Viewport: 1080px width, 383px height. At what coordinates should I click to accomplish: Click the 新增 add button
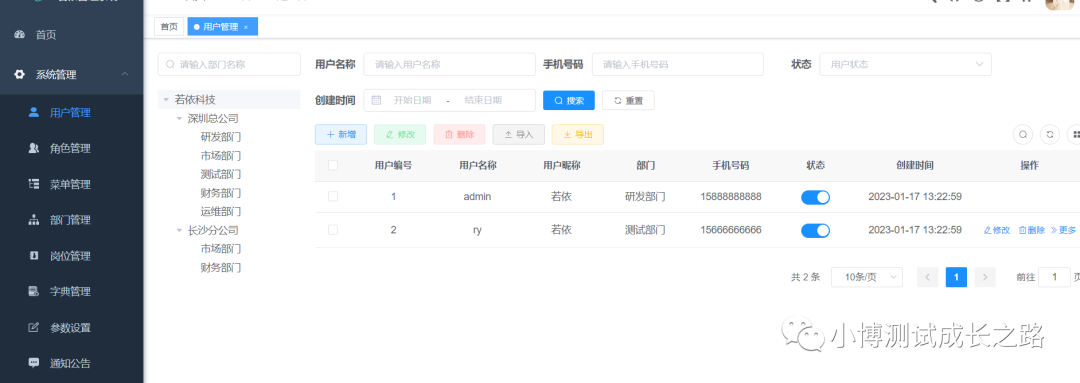coord(341,134)
